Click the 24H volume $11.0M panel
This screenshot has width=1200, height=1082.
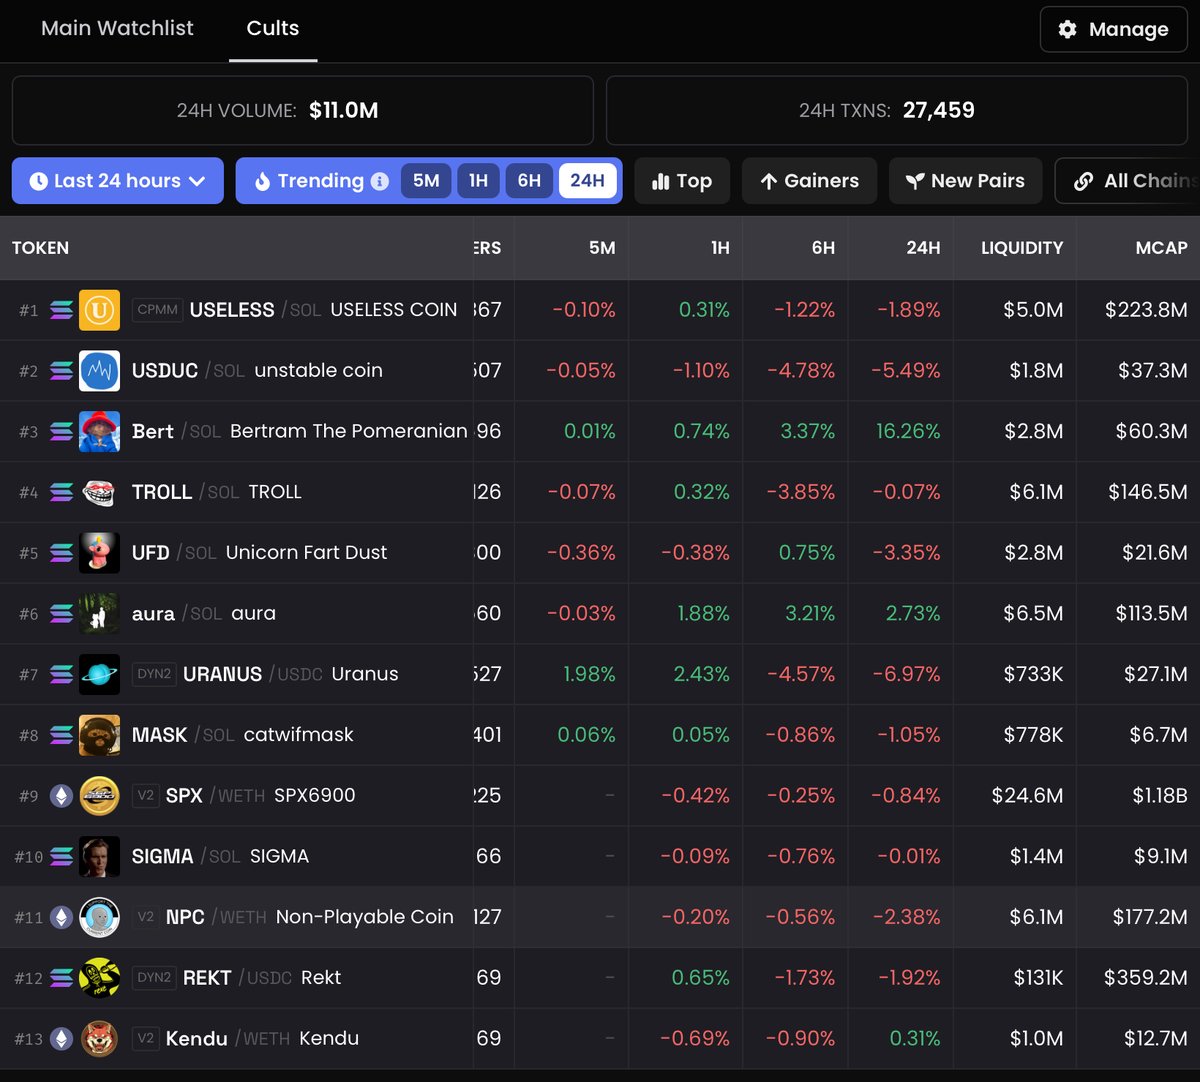(x=302, y=110)
